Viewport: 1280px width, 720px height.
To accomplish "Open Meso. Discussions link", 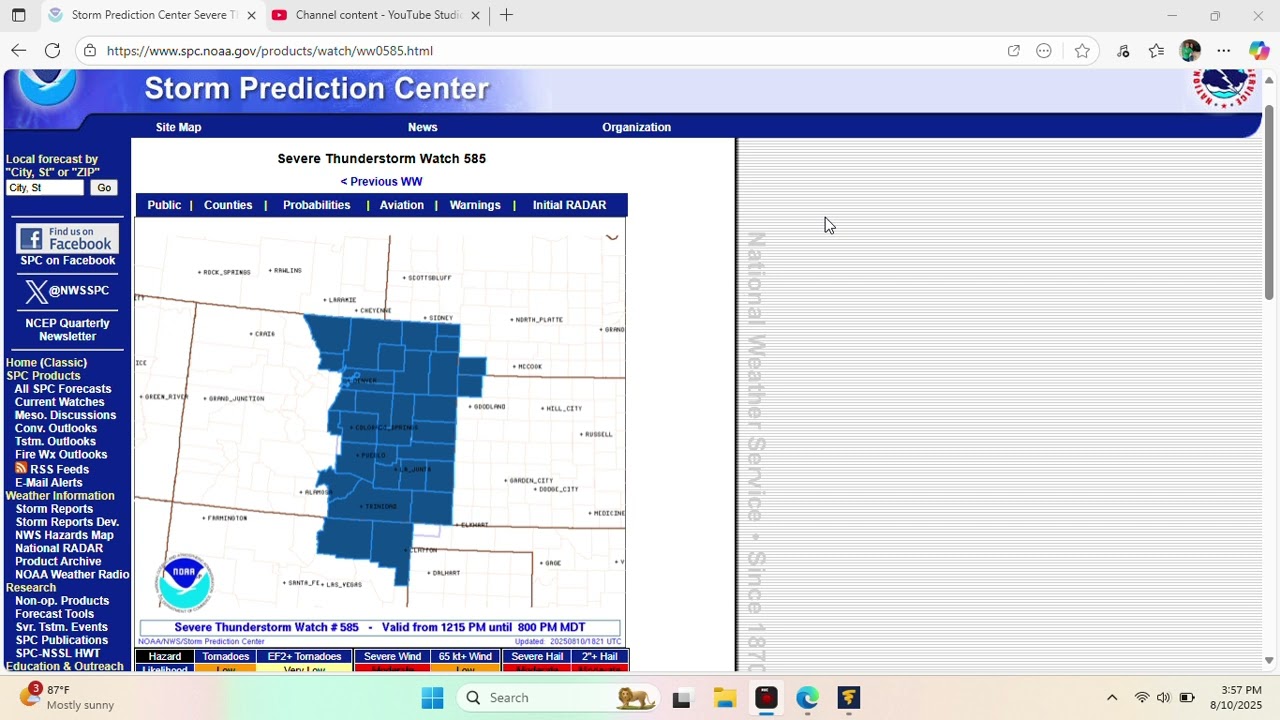I will [65, 415].
